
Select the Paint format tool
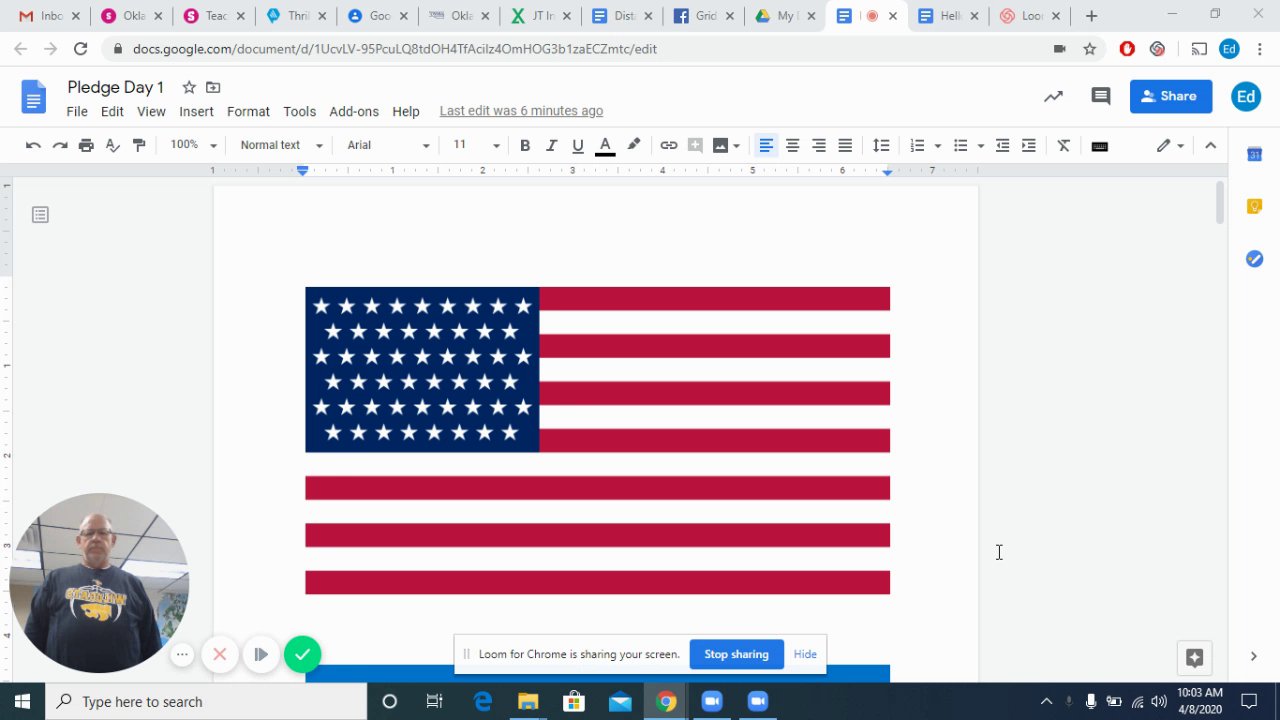(139, 145)
